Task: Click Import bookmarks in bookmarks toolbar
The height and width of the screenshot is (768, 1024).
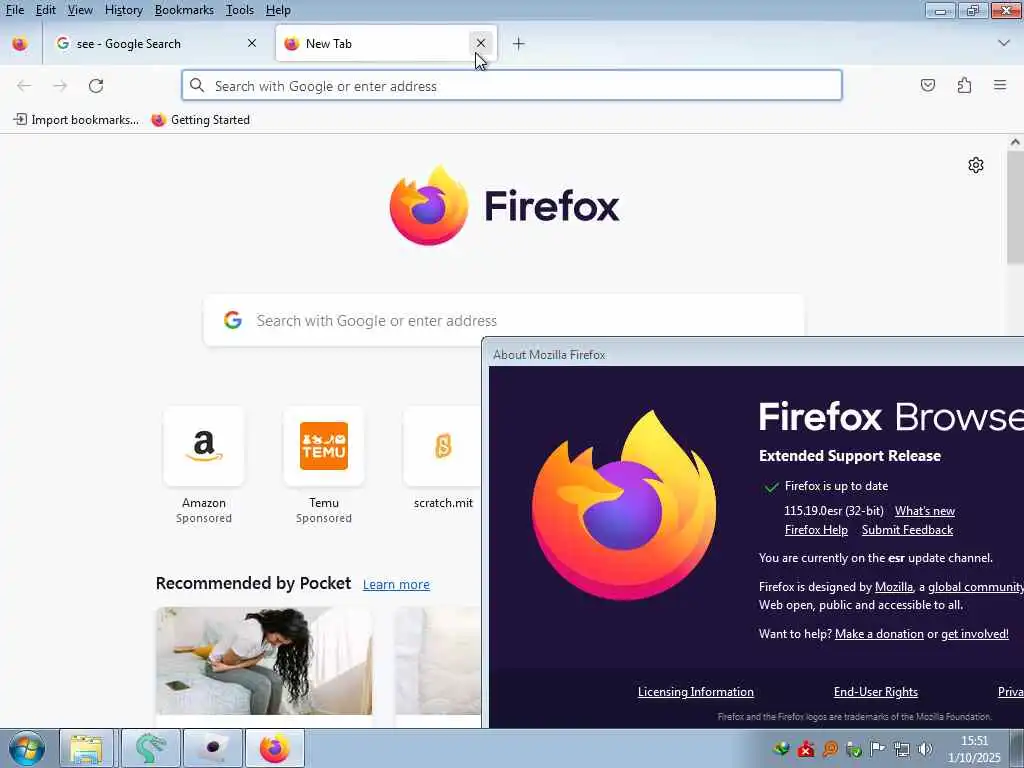Action: coord(76,120)
